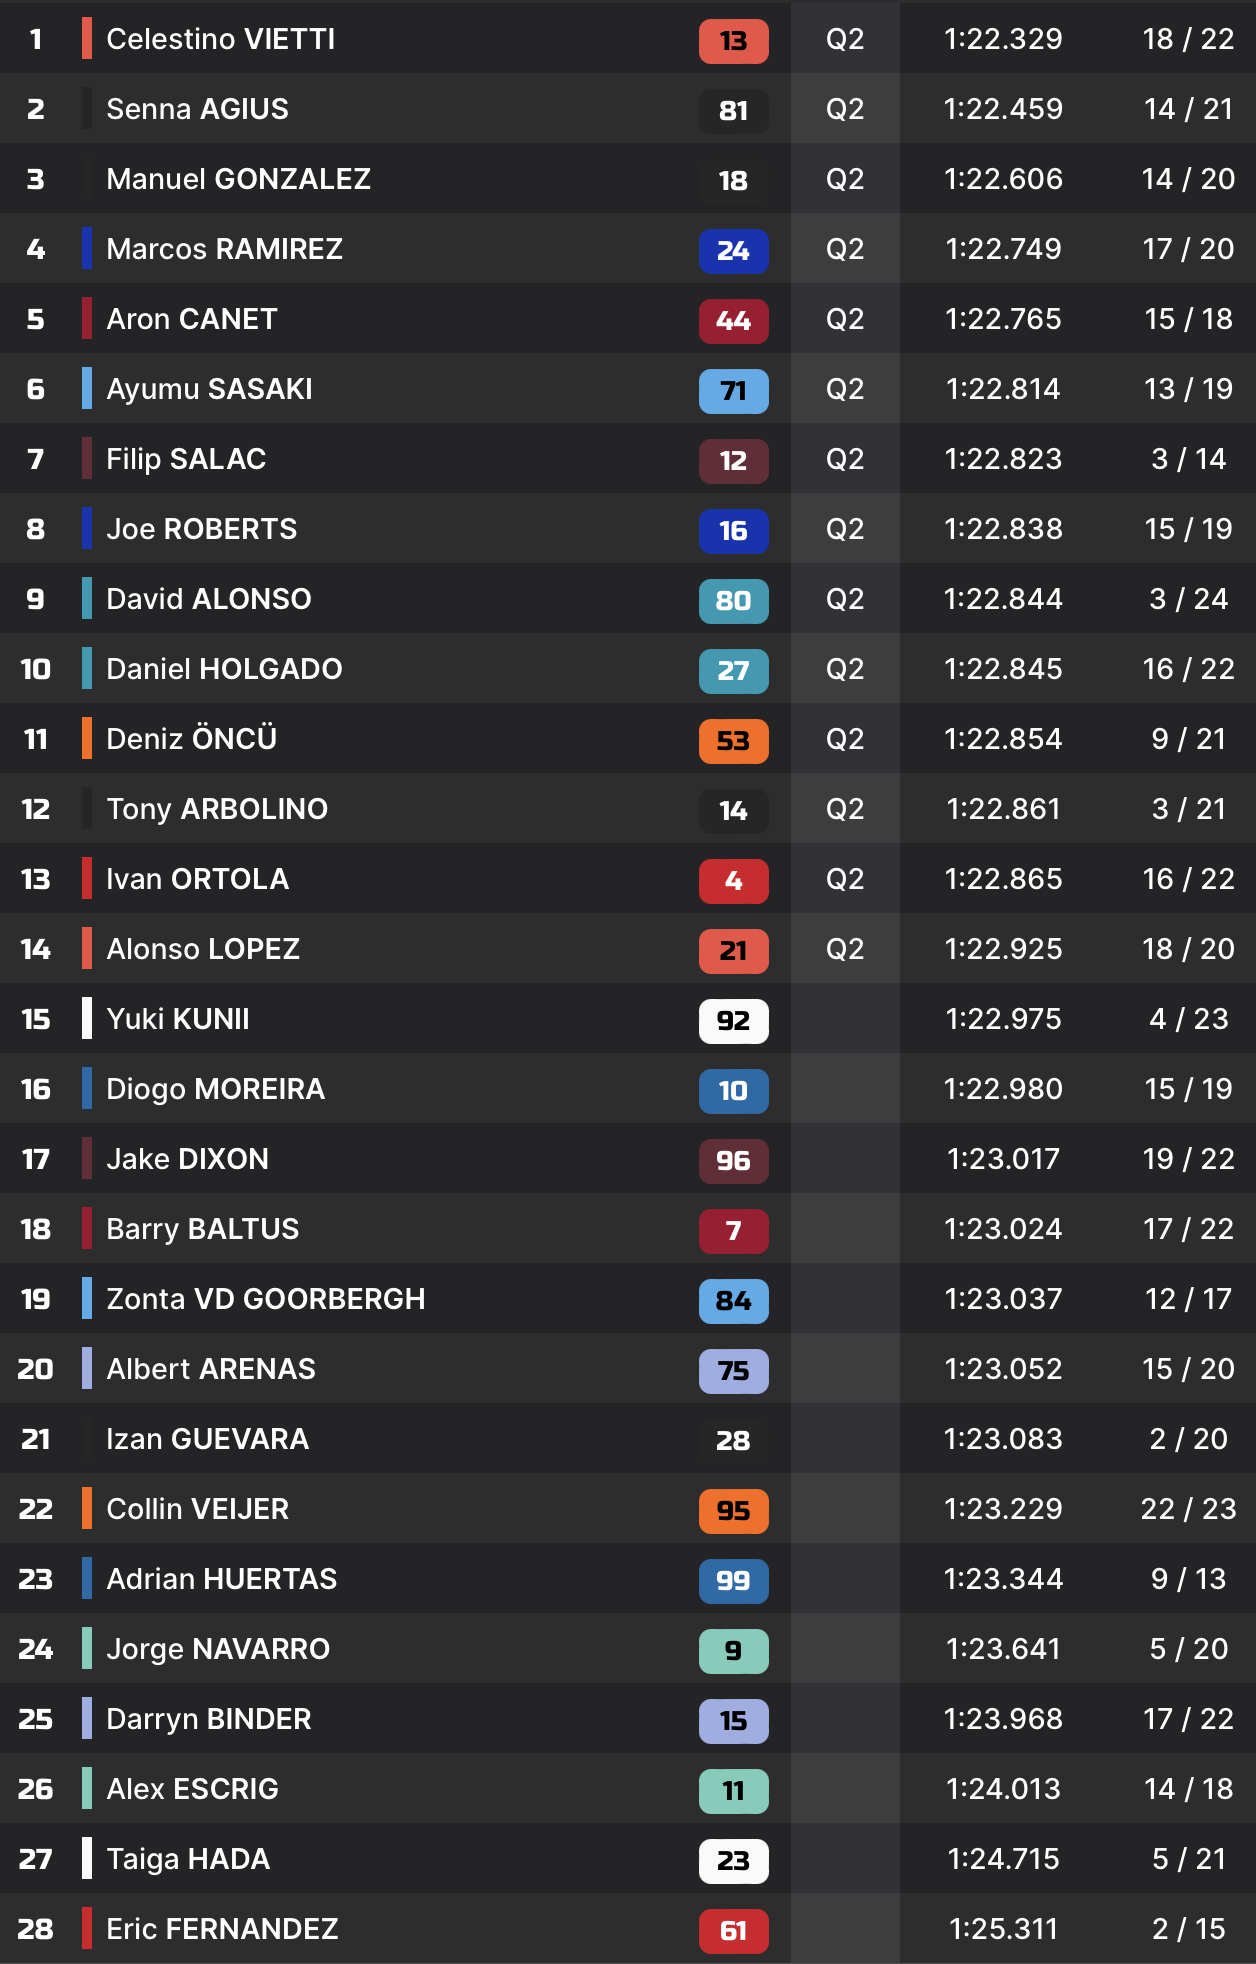Image resolution: width=1256 pixels, height=1964 pixels.
Task: Click lap time 1:23.017 for Jake Dixon
Action: [1003, 1159]
